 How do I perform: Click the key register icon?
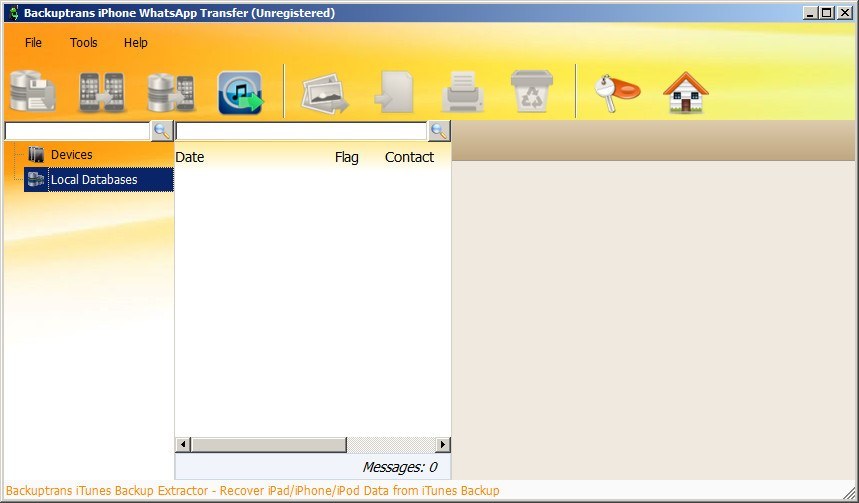coord(617,93)
